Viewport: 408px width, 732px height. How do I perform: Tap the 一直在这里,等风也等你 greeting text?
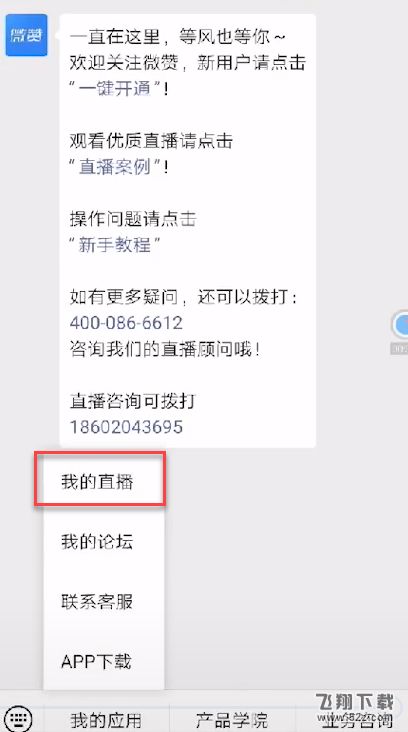pyautogui.click(x=177, y=37)
